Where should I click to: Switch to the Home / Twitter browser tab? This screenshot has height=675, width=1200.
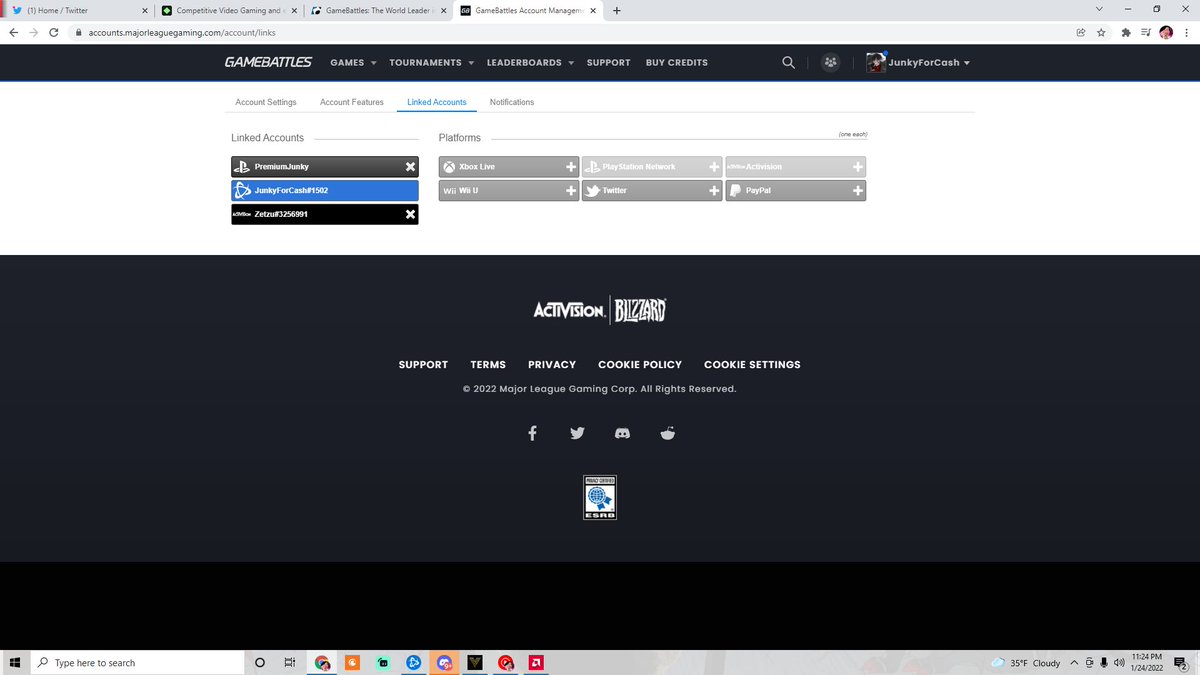78,11
